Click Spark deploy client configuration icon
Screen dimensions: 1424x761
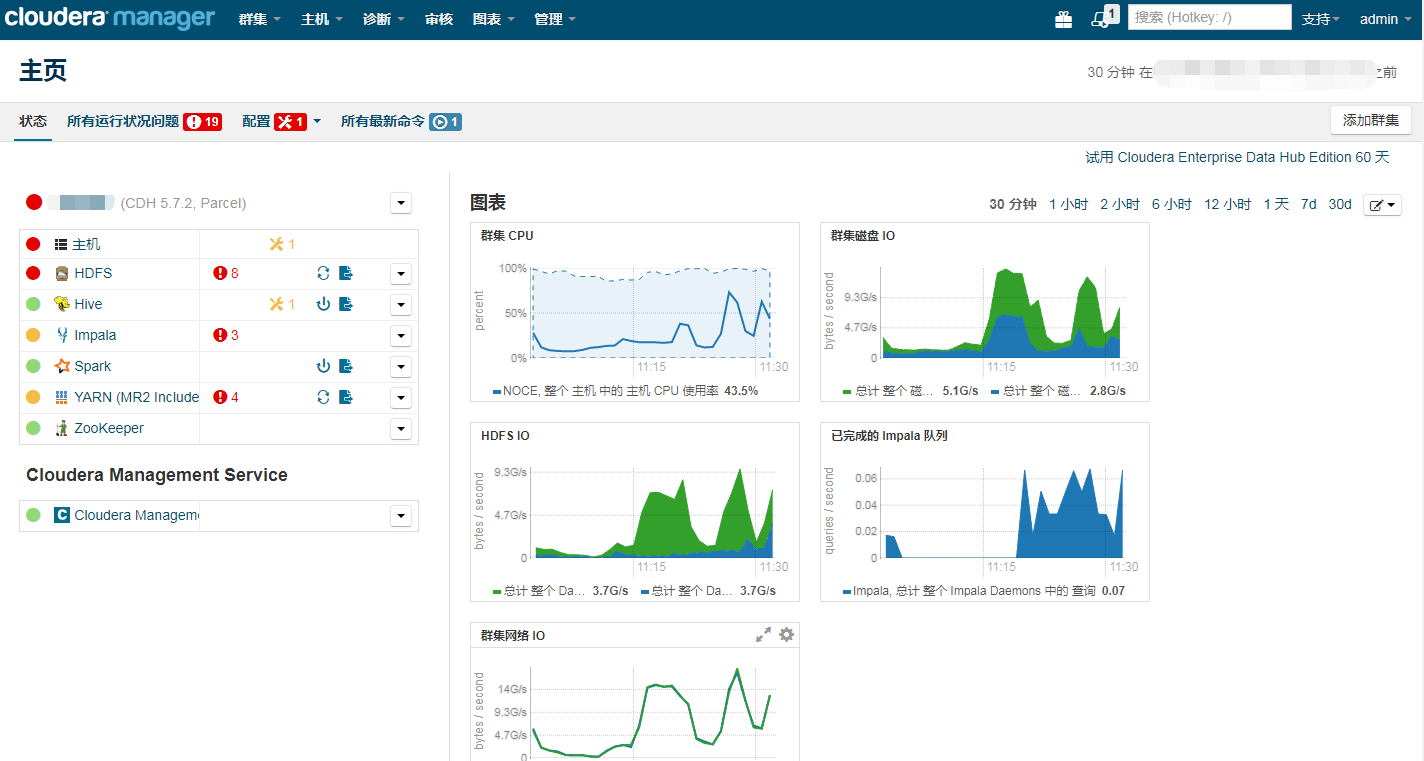point(346,366)
